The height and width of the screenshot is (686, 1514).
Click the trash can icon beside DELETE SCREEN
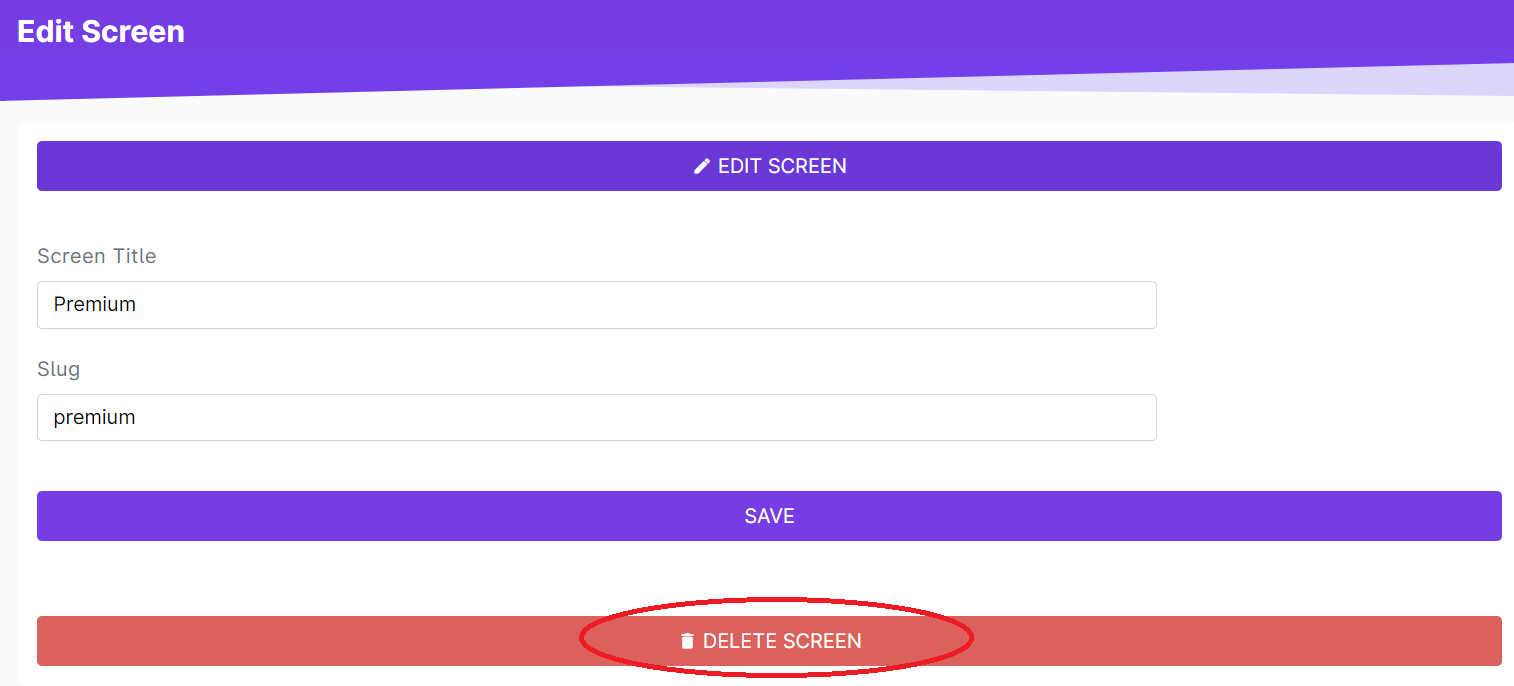click(687, 641)
